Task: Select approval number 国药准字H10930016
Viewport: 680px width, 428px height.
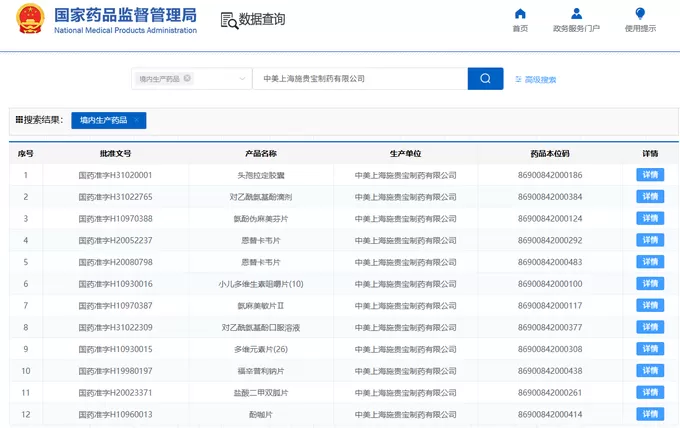Action: pos(115,284)
